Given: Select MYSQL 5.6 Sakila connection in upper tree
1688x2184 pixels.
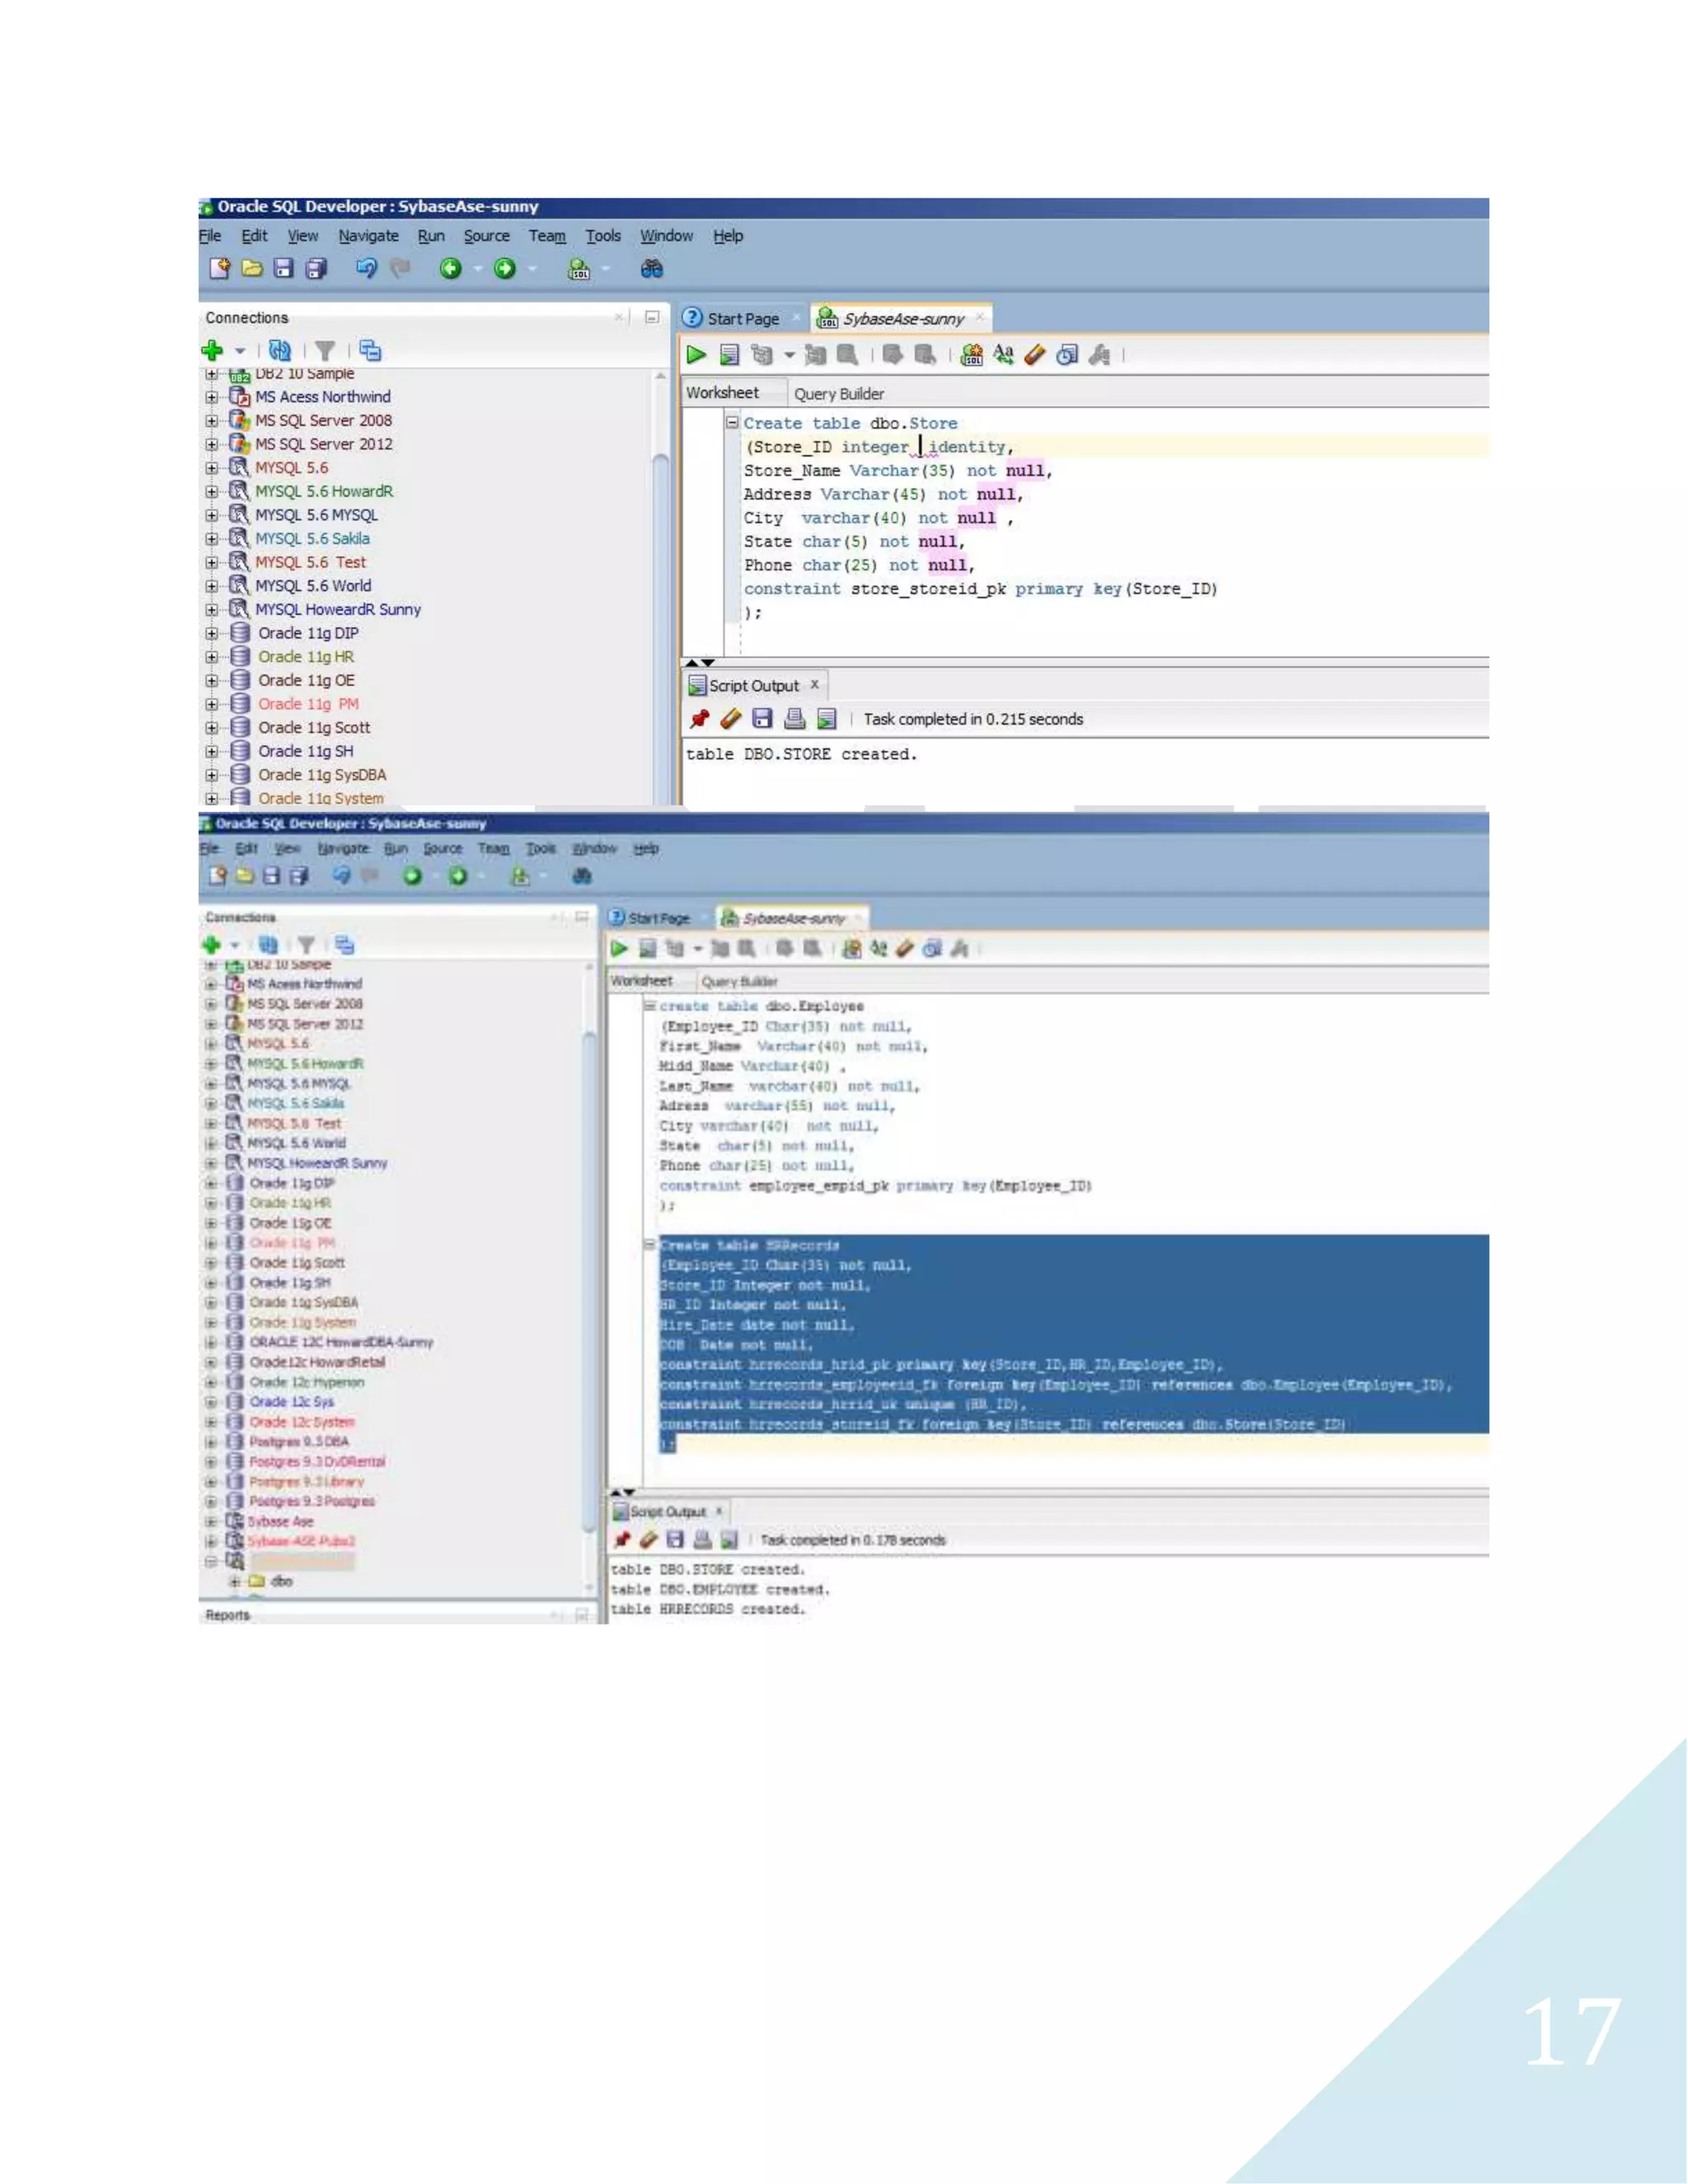Looking at the screenshot, I should pos(312,538).
